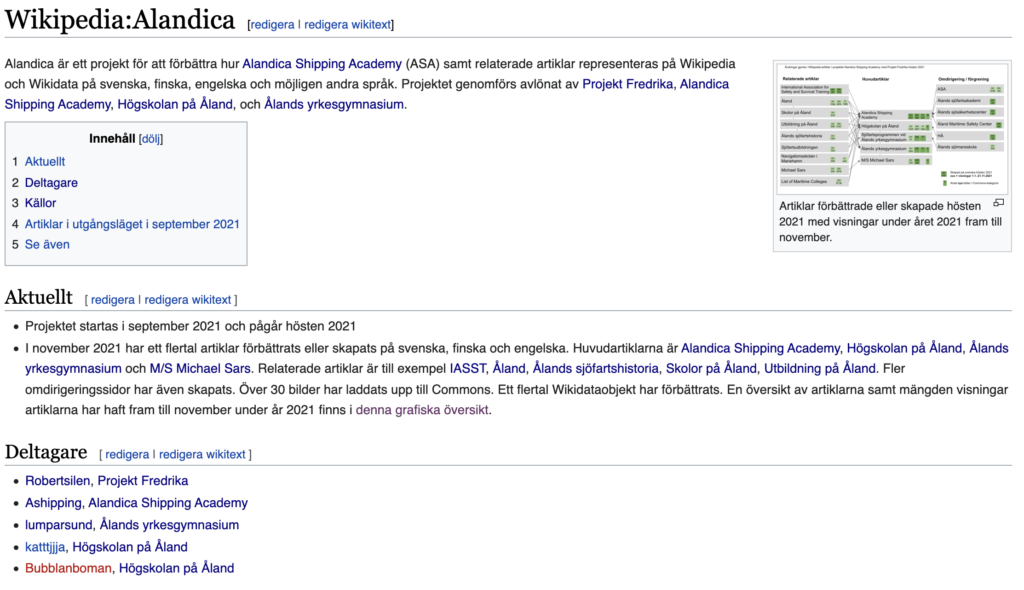1024x590 pixels.
Task: Open the 'Projekt Fredrika' link in the intro
Action: (628, 84)
